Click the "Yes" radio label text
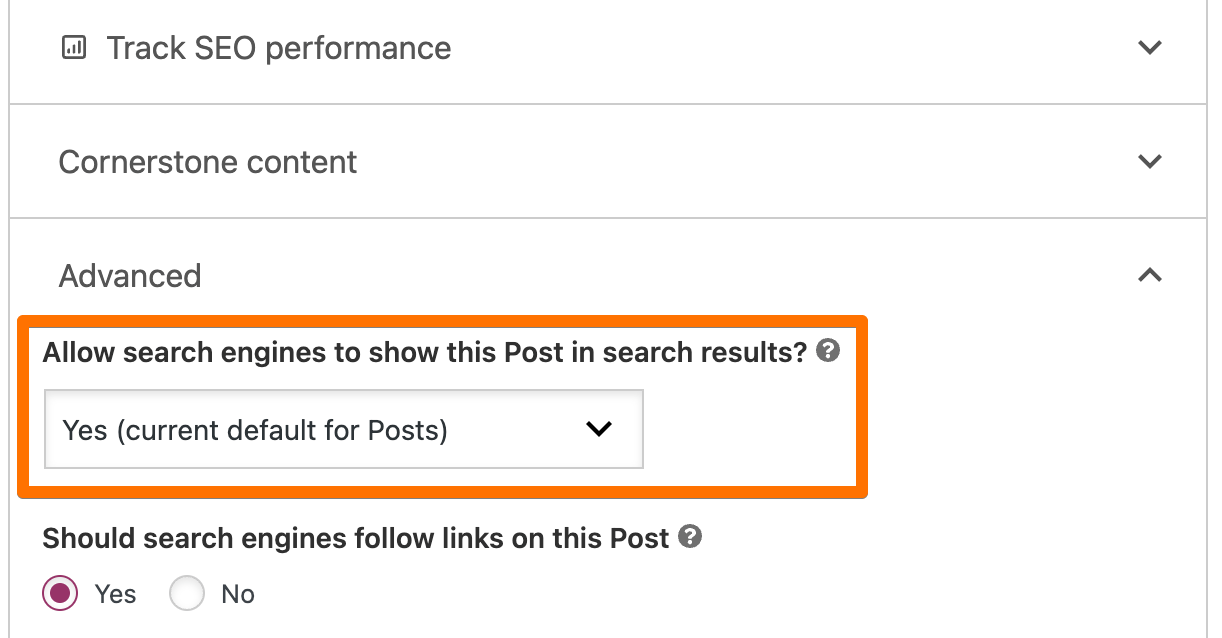1222x638 pixels. (x=115, y=594)
